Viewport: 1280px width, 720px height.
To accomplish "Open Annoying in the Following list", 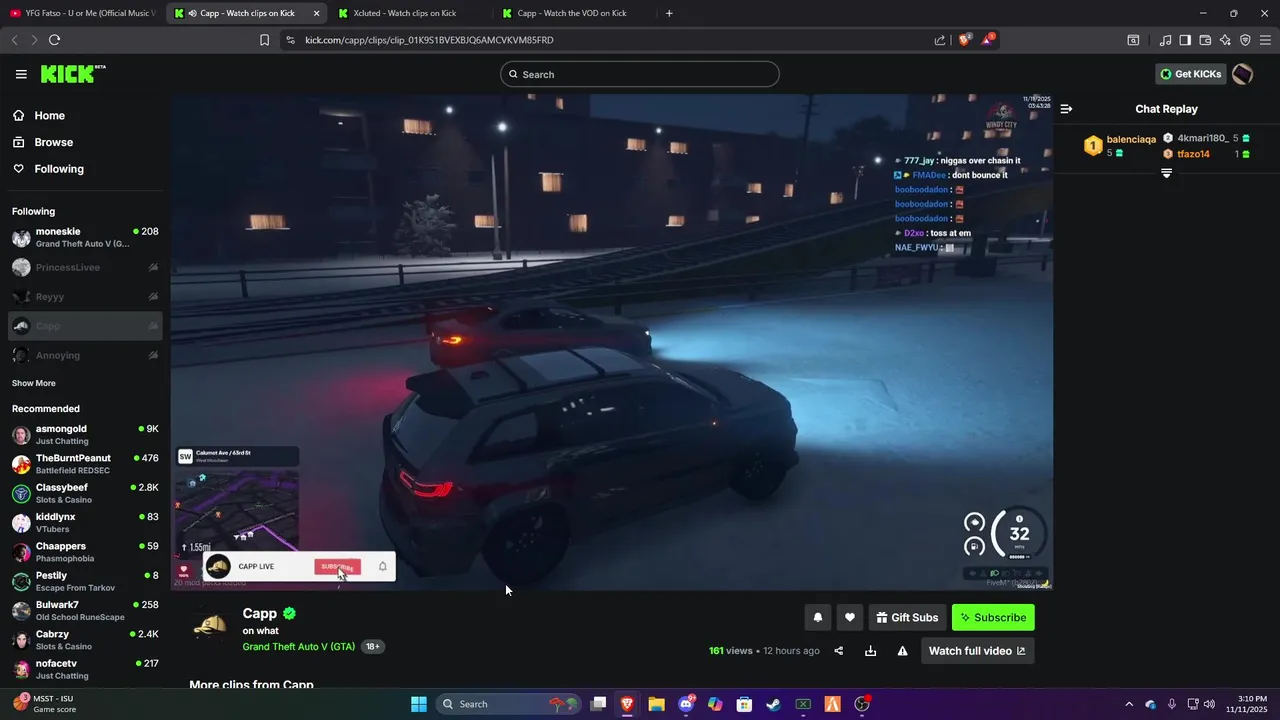I will [85, 355].
